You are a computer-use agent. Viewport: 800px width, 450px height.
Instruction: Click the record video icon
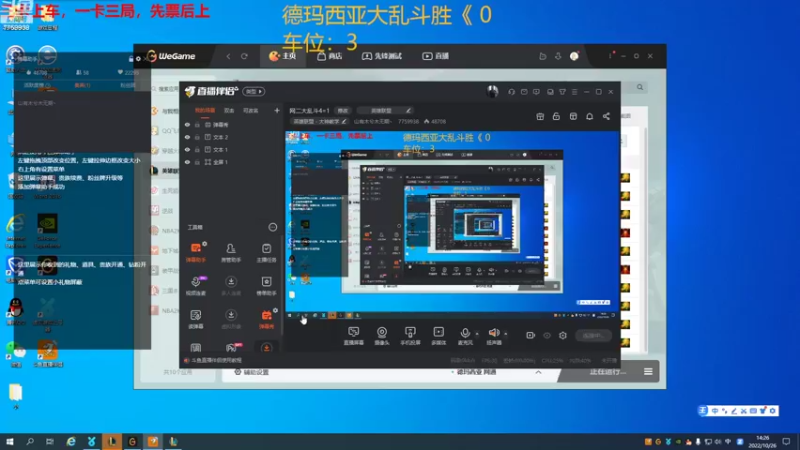point(531,335)
